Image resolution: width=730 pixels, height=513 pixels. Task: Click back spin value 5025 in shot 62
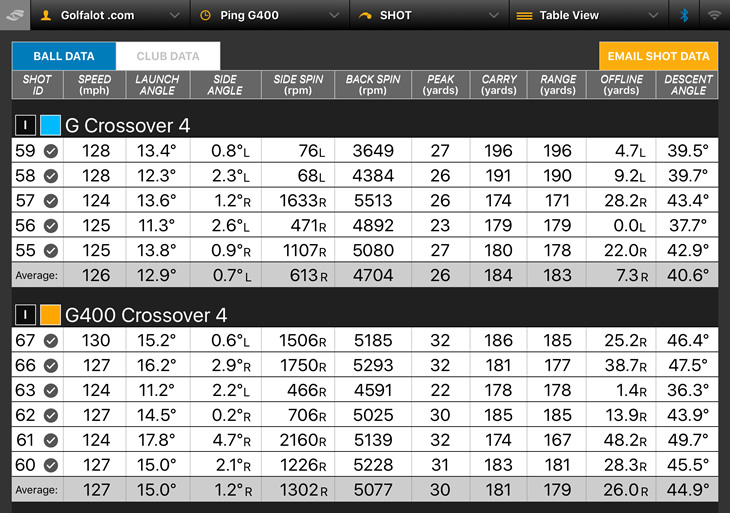373,415
